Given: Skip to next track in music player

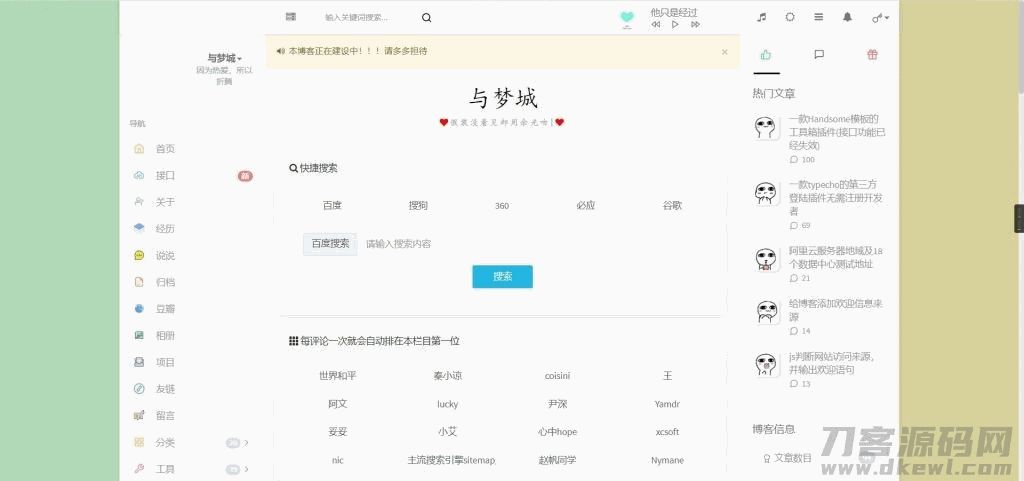Looking at the screenshot, I should tap(695, 25).
